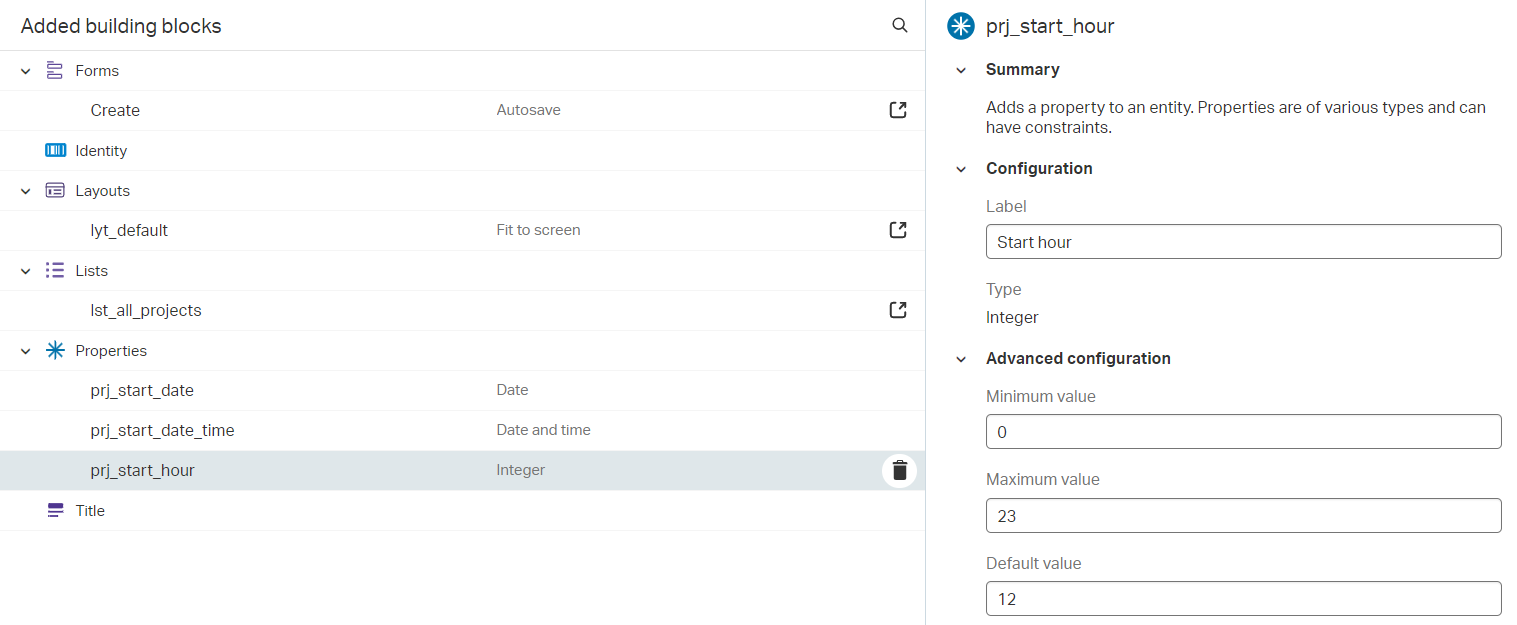Click the Title building block icon
Screen dimensions: 1517x625
click(x=55, y=511)
